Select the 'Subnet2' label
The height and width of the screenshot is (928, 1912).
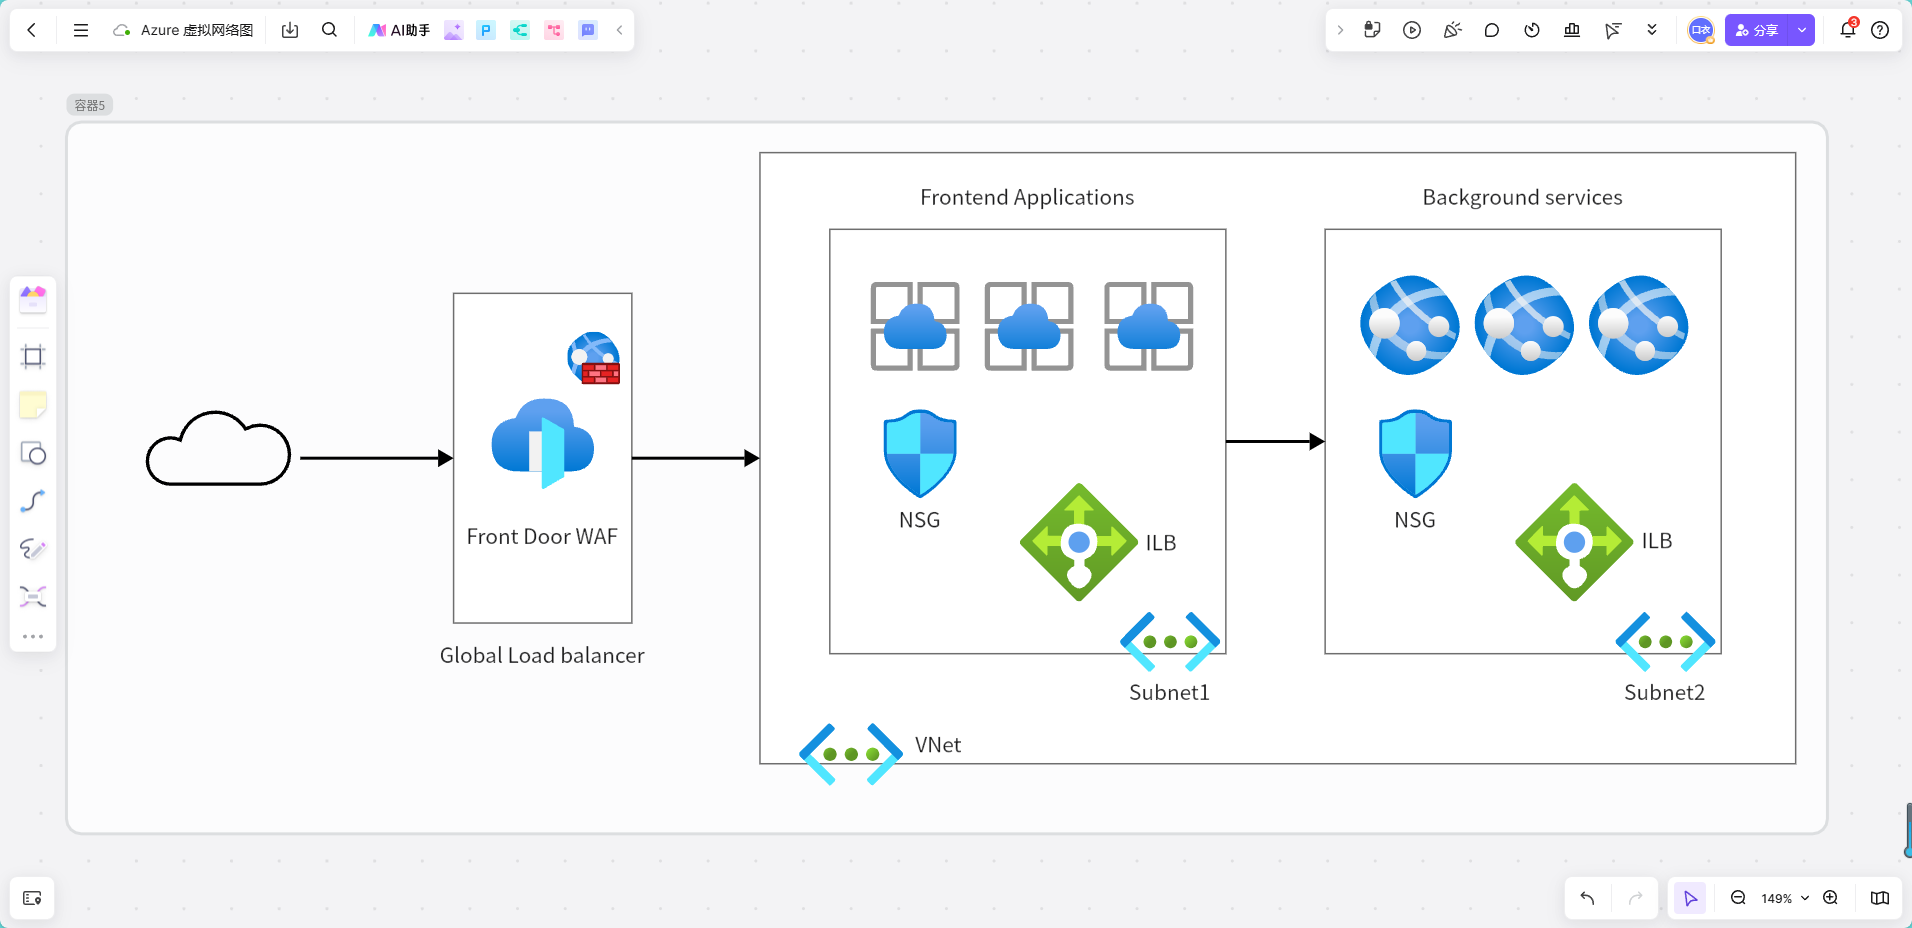[x=1664, y=692]
